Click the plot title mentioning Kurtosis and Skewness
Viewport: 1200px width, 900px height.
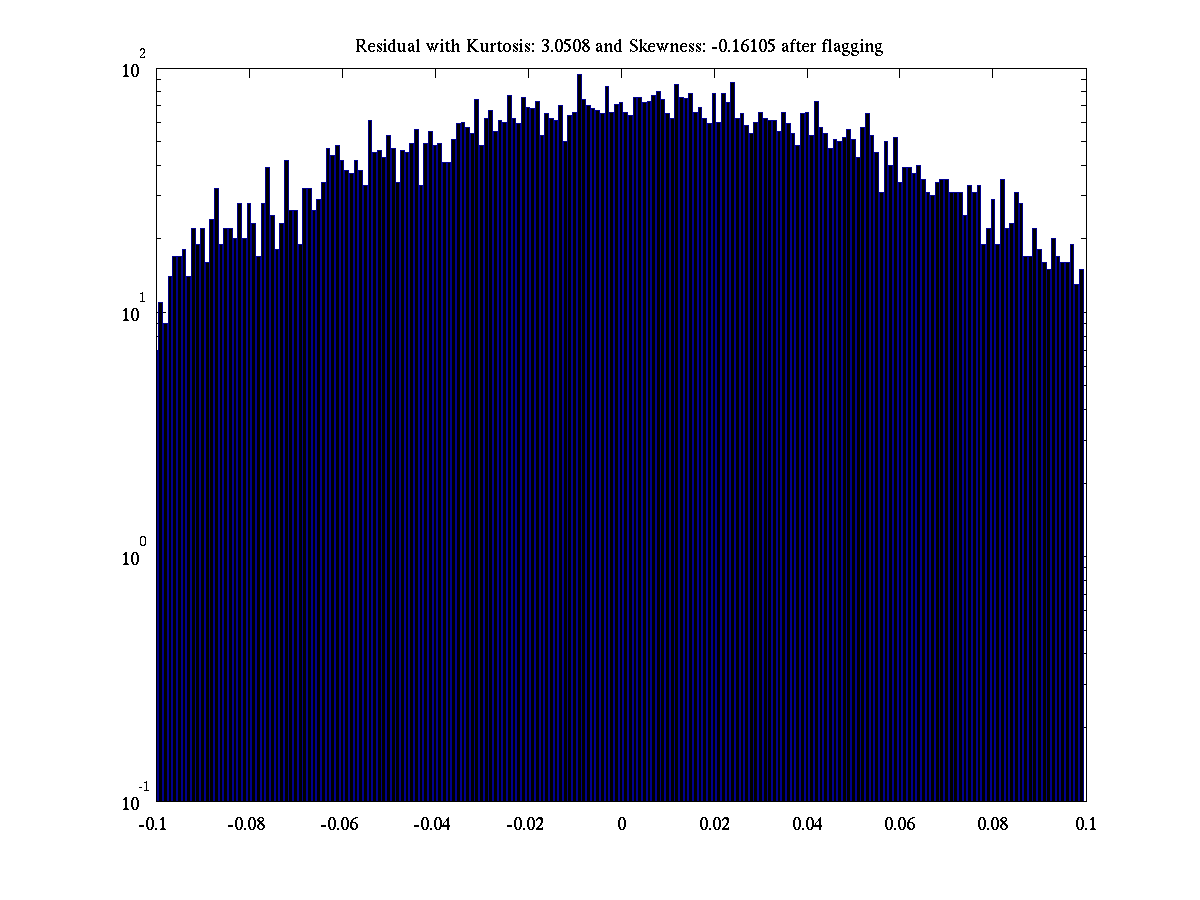click(x=619, y=46)
